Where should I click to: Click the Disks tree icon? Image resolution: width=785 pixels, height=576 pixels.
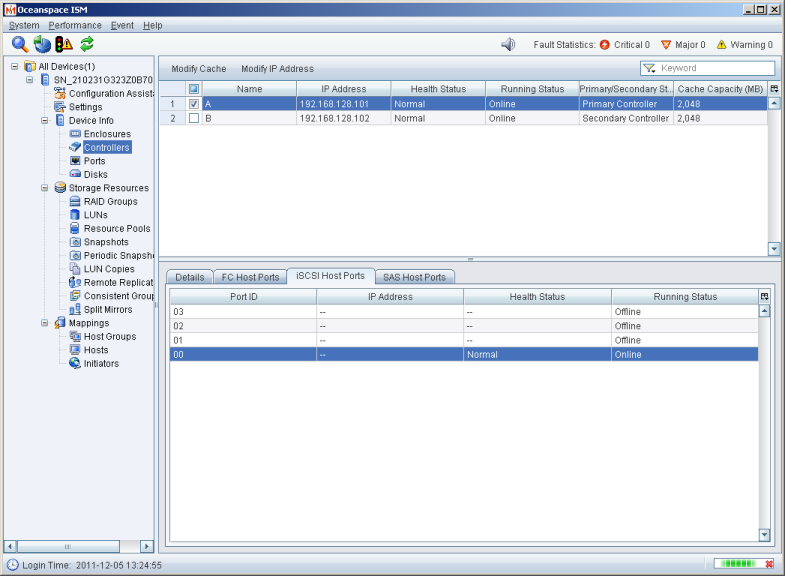(x=75, y=174)
